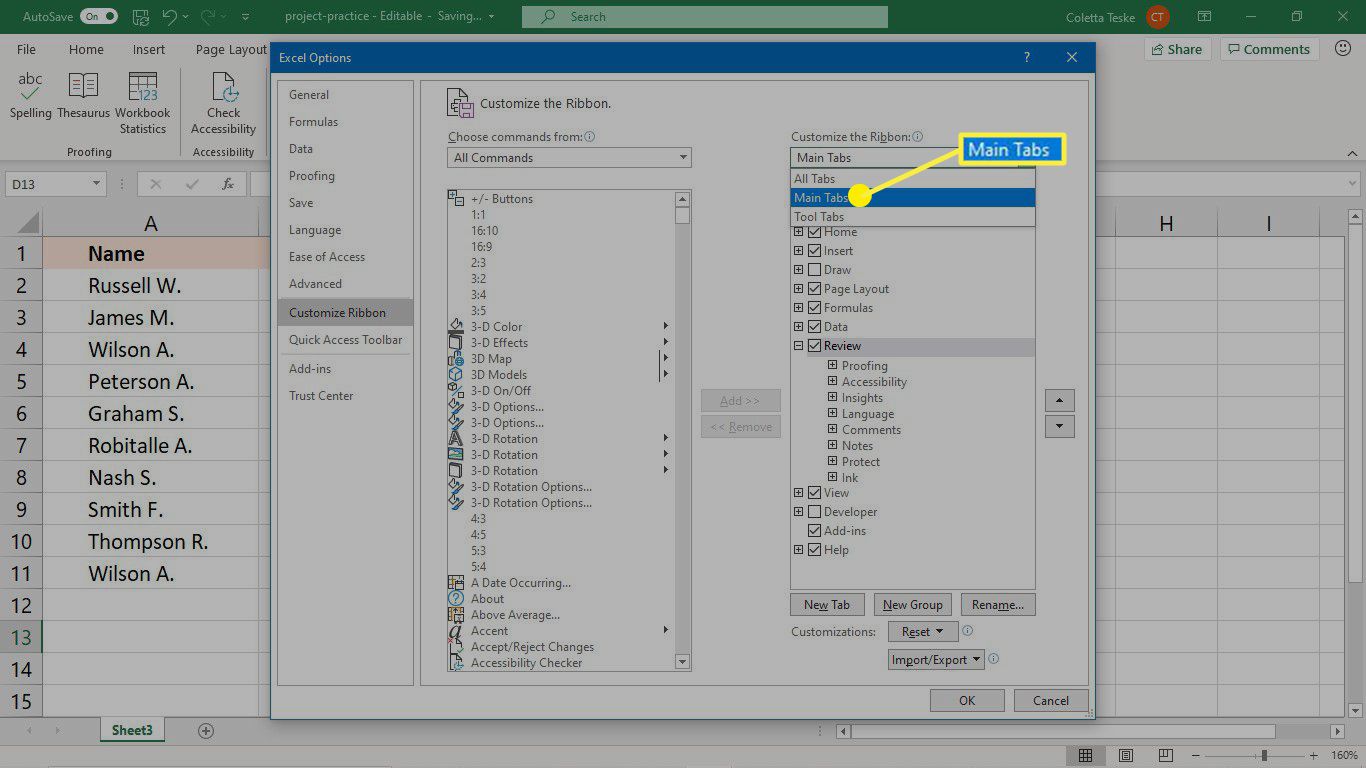The image size is (1366, 768).
Task: Click the commands list scrollbar
Action: [x=682, y=431]
